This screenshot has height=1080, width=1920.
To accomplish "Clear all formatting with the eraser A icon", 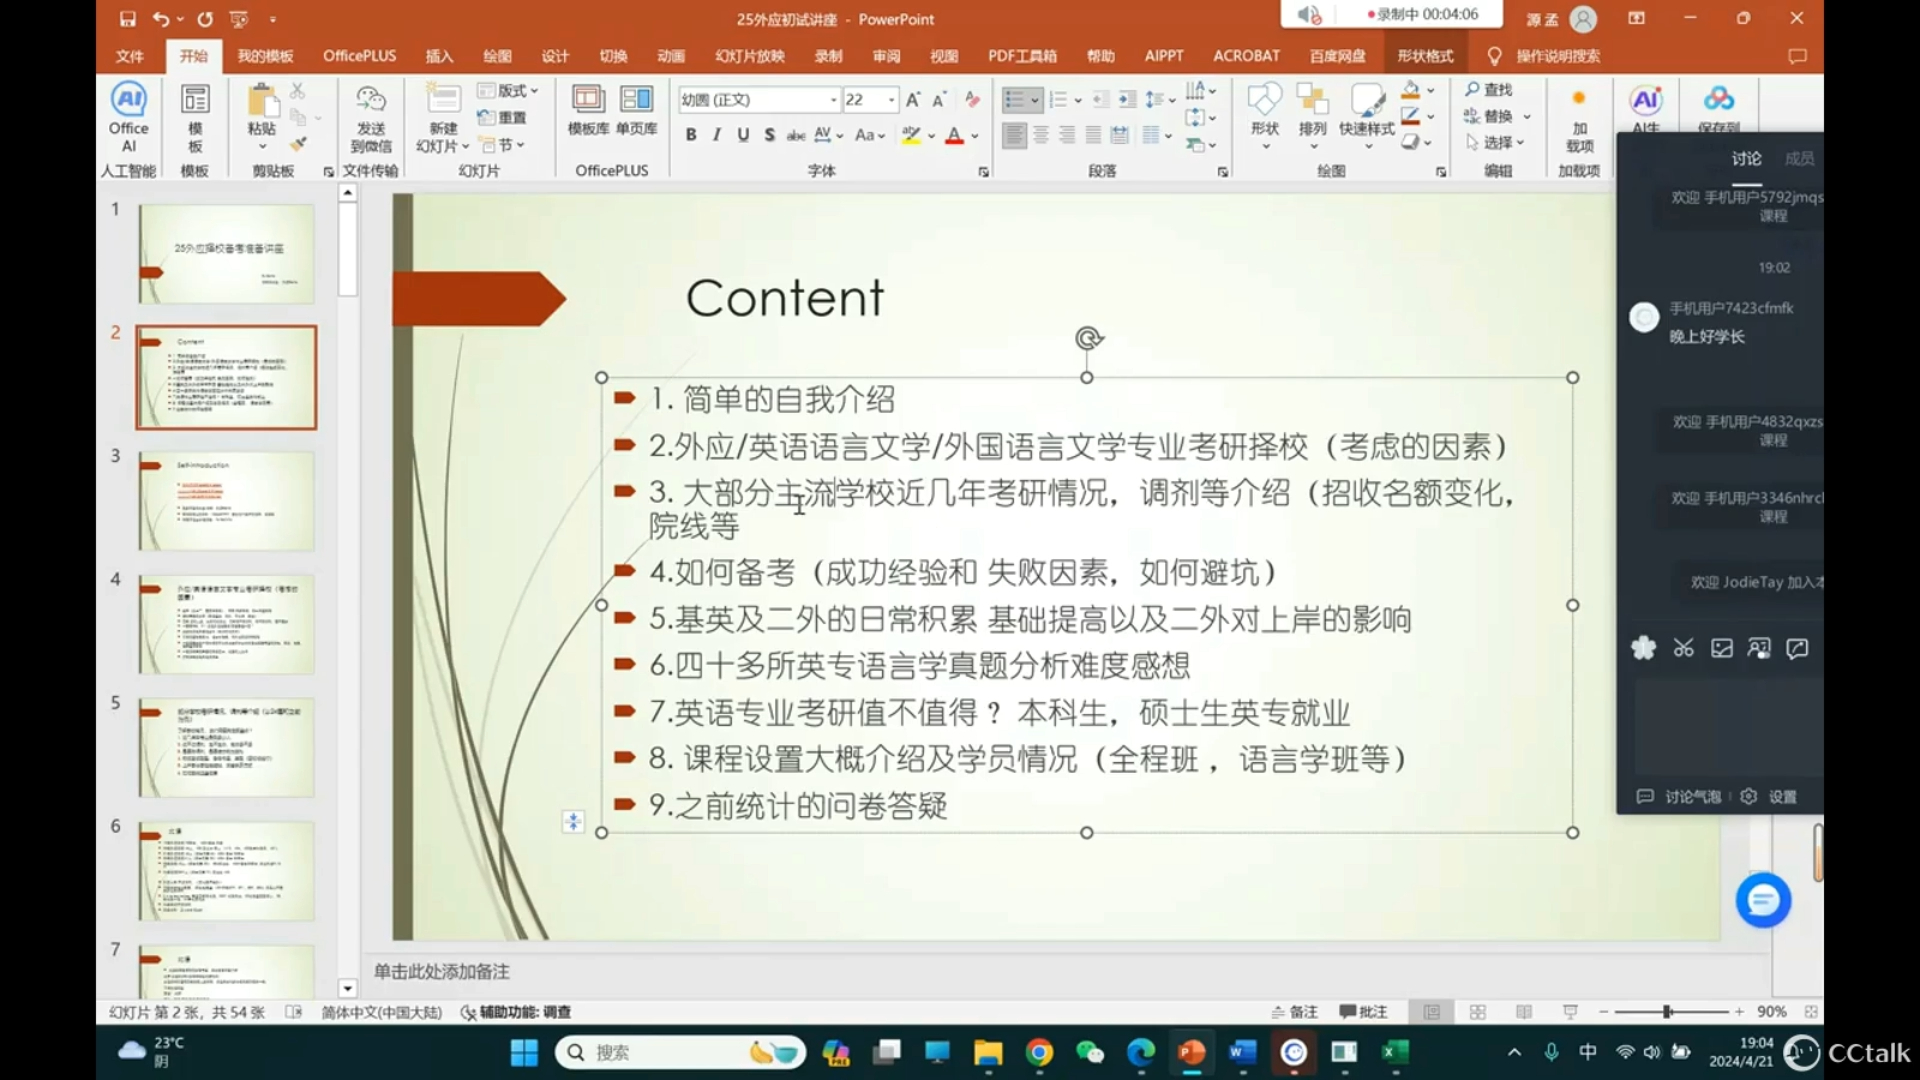I will [972, 100].
